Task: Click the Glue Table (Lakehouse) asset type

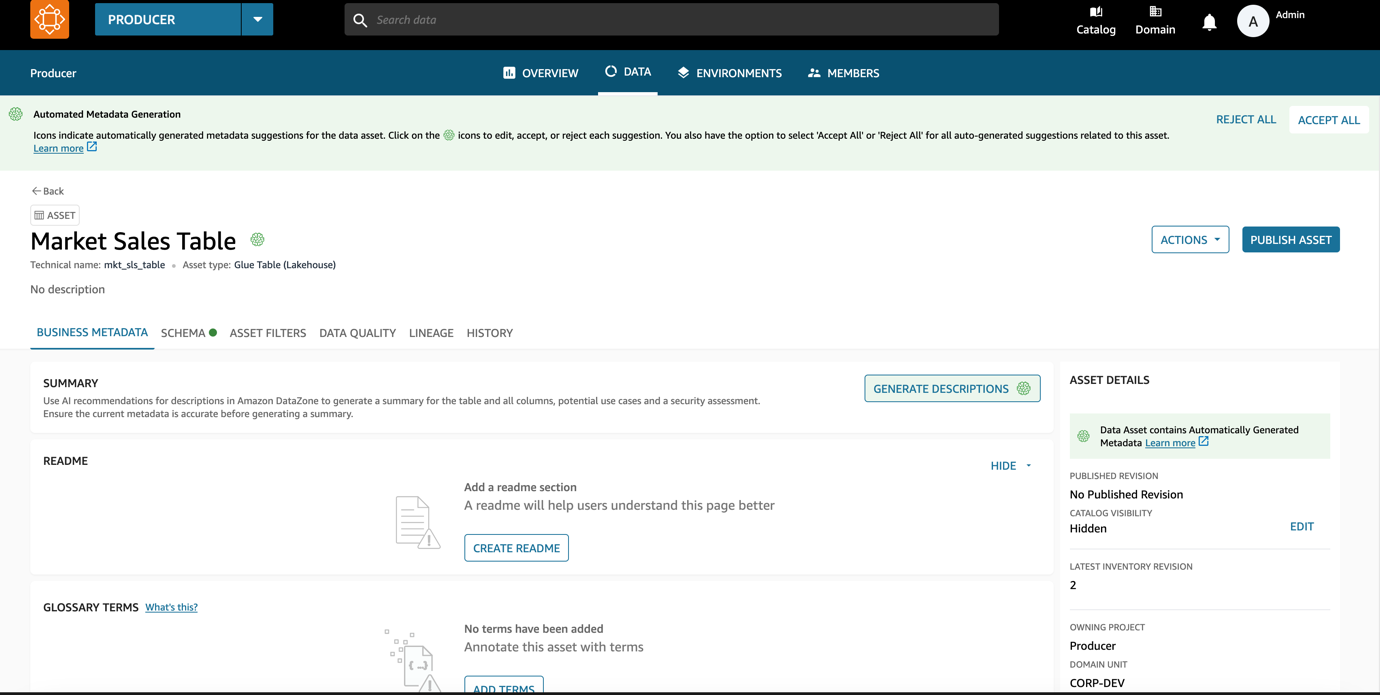Action: point(285,265)
